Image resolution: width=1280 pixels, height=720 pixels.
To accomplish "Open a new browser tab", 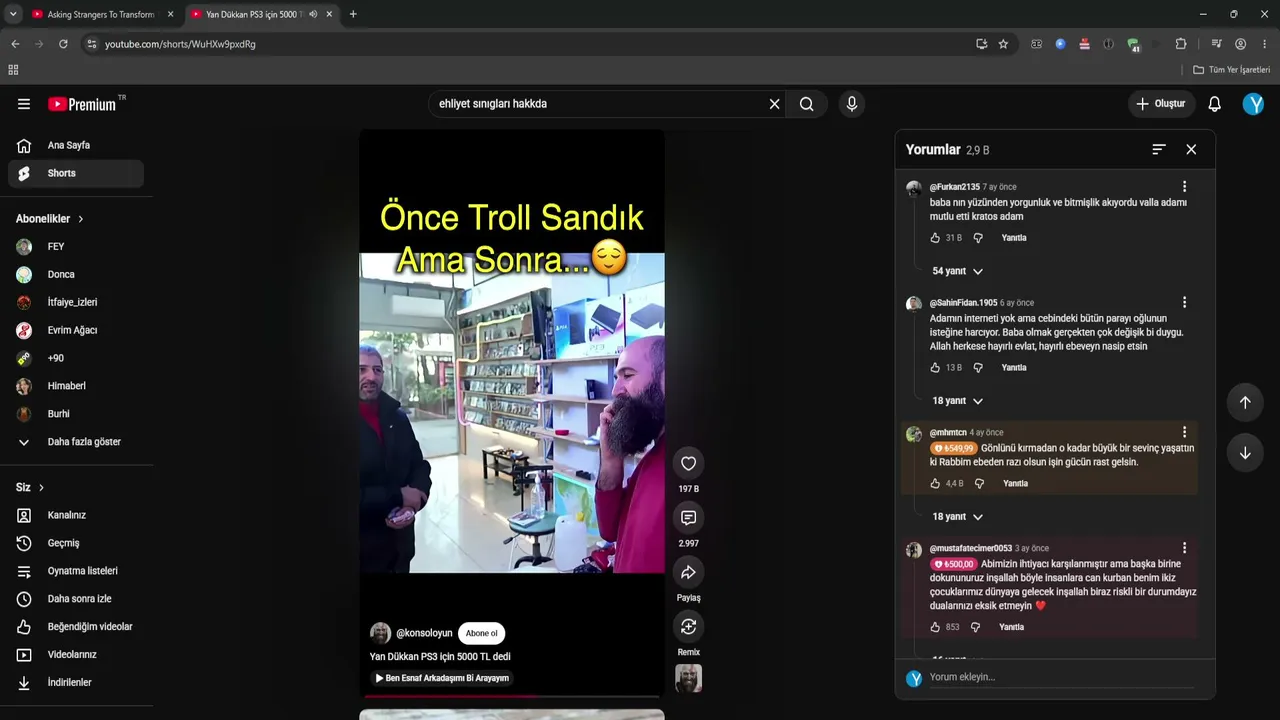I will click(x=353, y=14).
